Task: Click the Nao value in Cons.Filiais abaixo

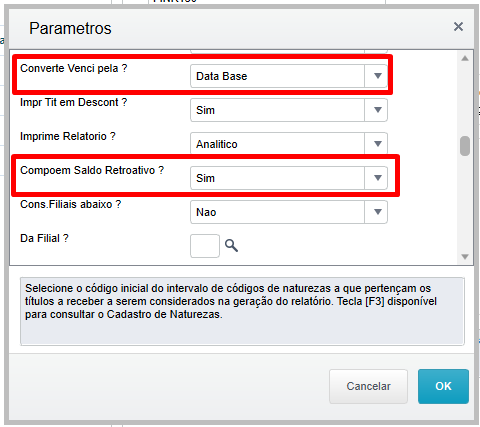Action: coord(206,212)
